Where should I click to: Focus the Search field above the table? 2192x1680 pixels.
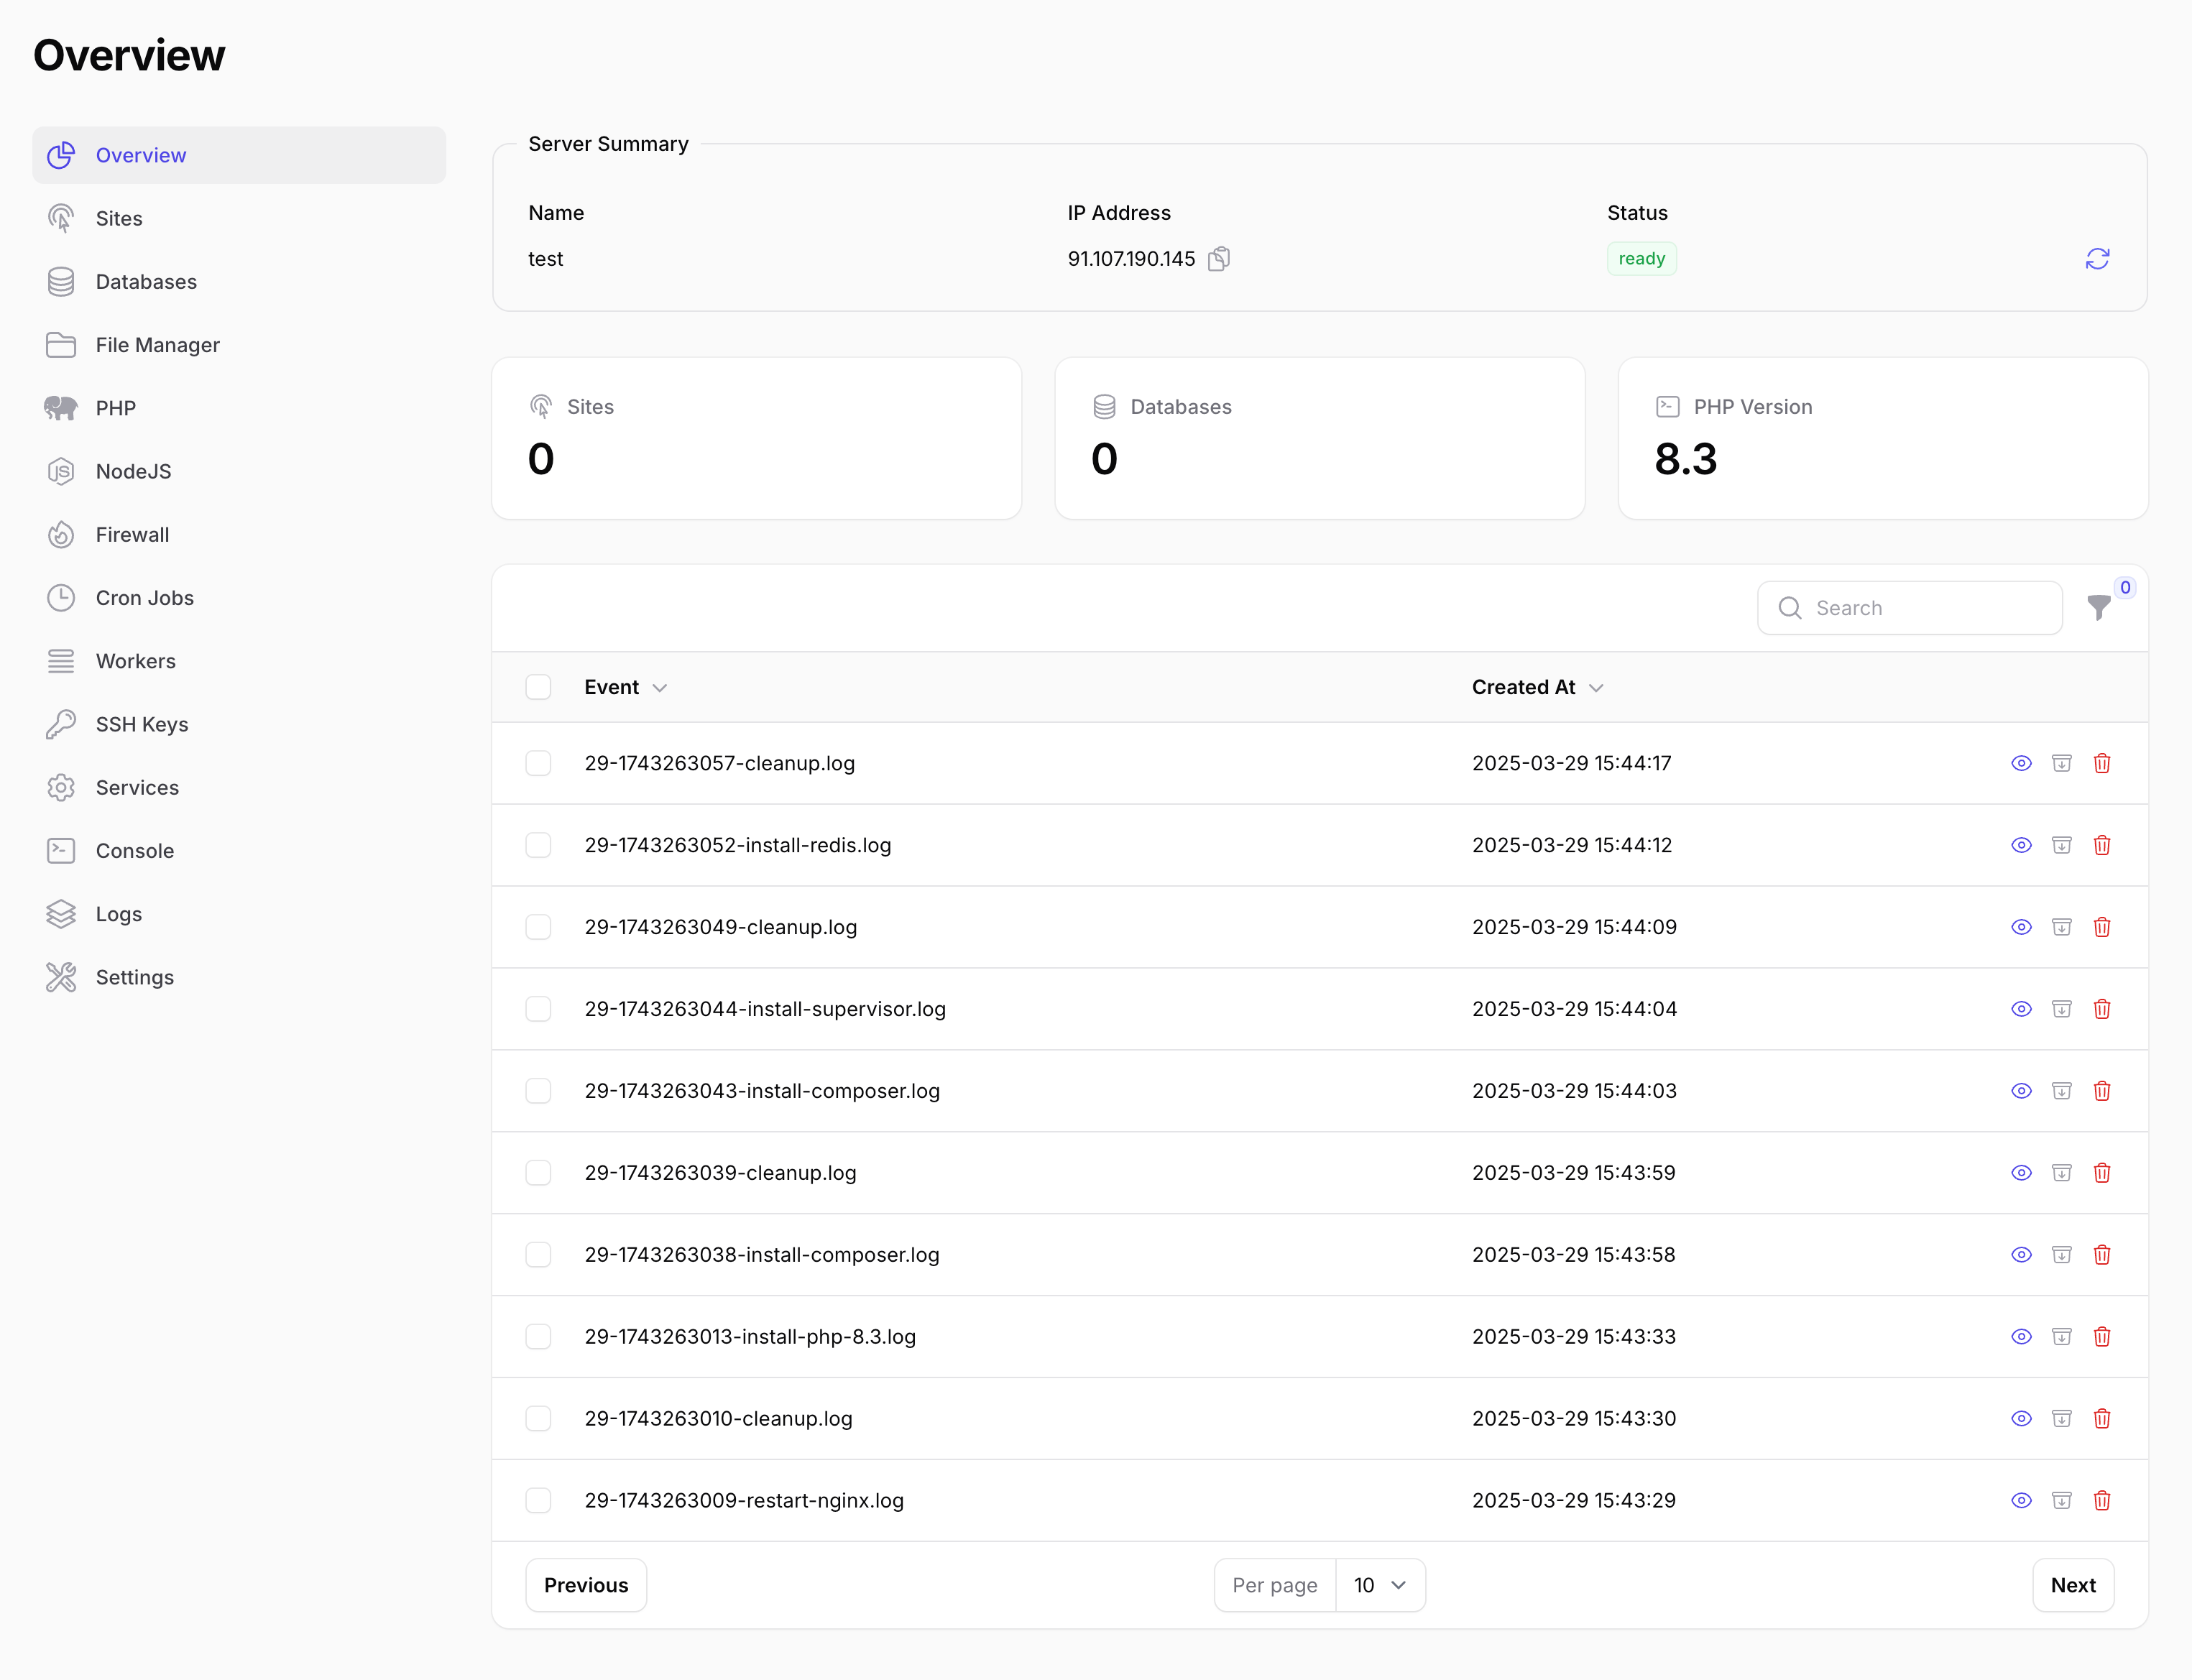point(1910,608)
